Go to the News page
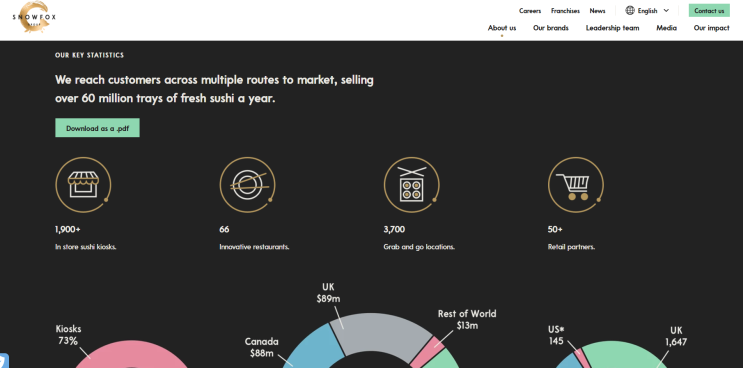743x368 pixels. 597,11
